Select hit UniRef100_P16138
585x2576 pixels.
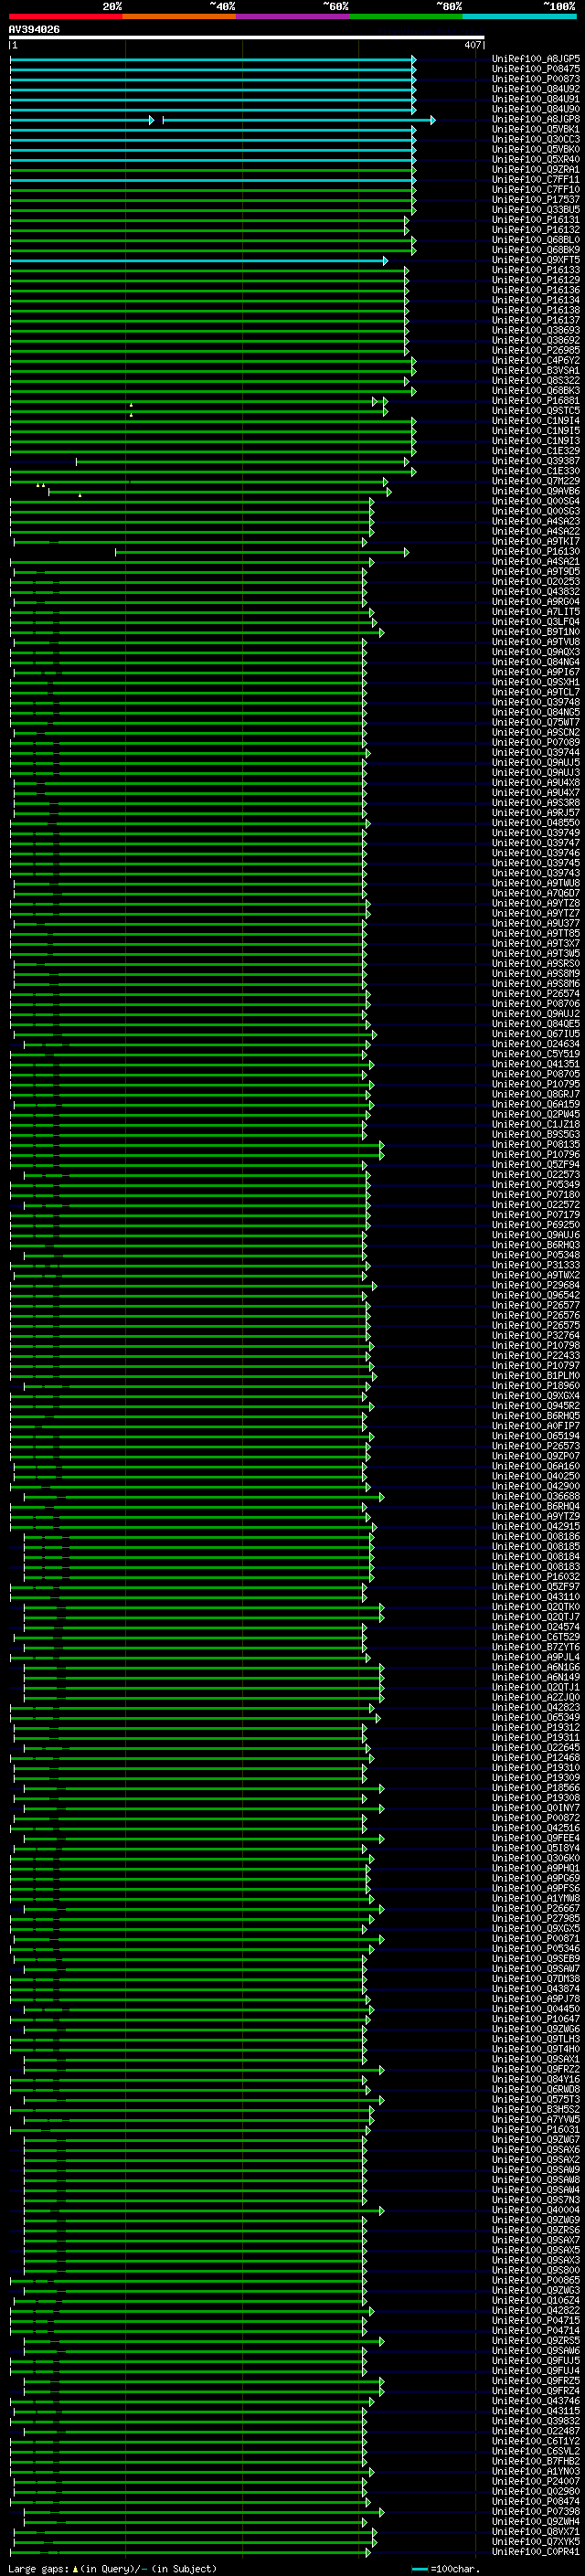tap(536, 310)
